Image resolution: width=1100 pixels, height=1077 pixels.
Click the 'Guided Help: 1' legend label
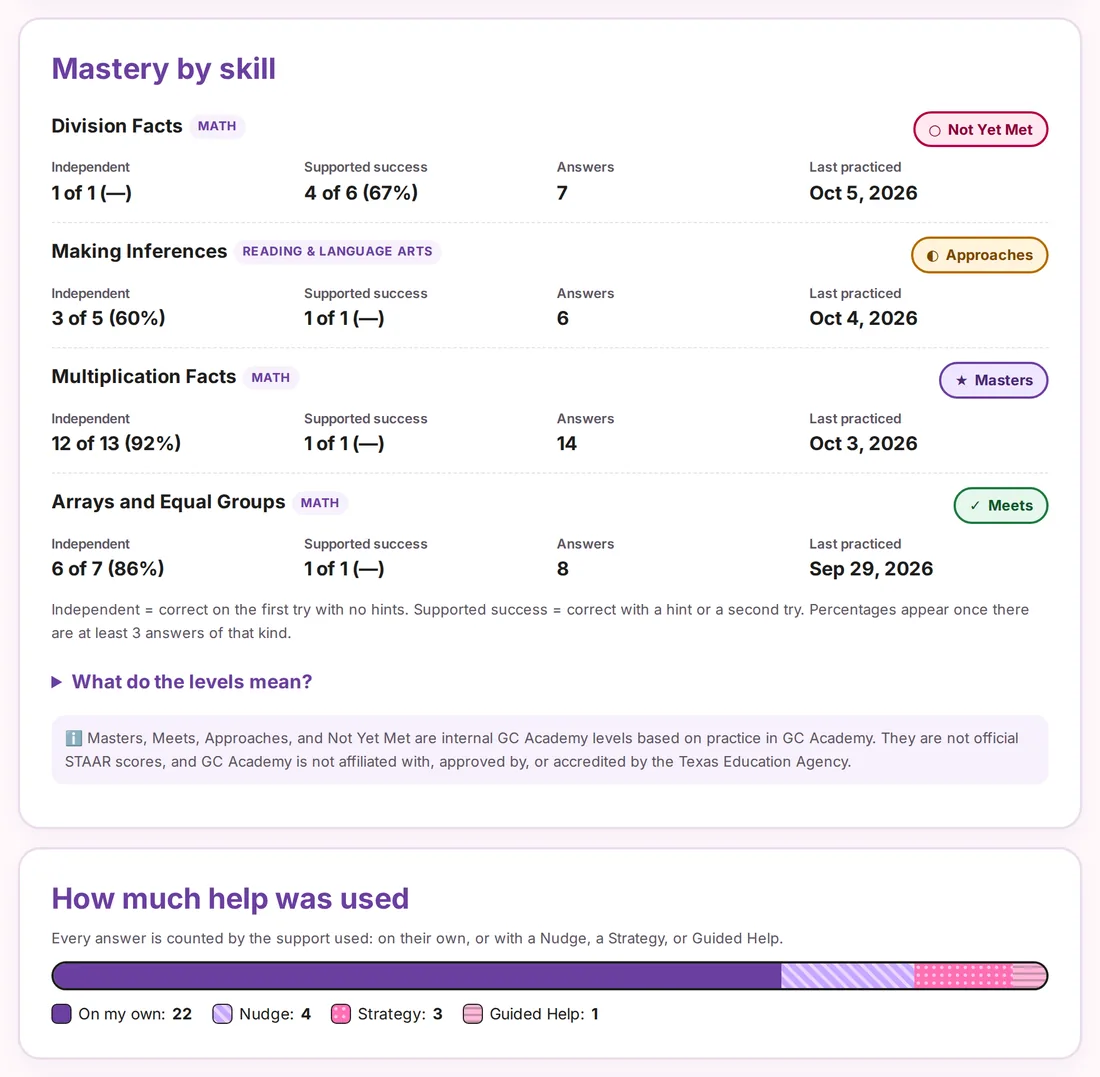544,1014
